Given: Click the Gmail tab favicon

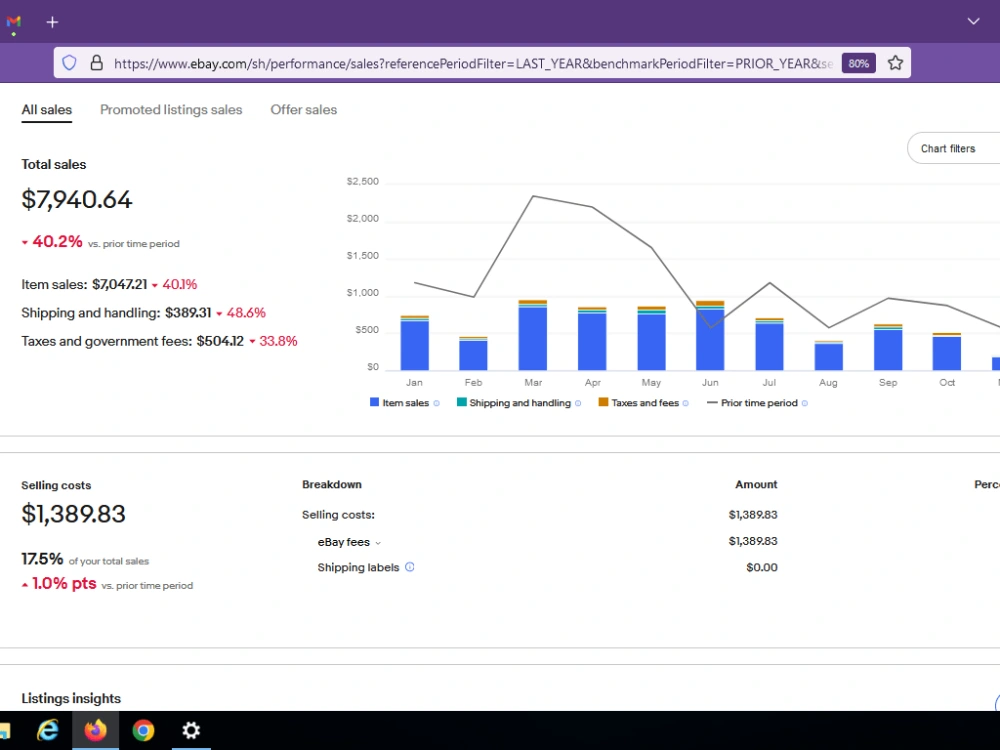Looking at the screenshot, I should click(13, 22).
